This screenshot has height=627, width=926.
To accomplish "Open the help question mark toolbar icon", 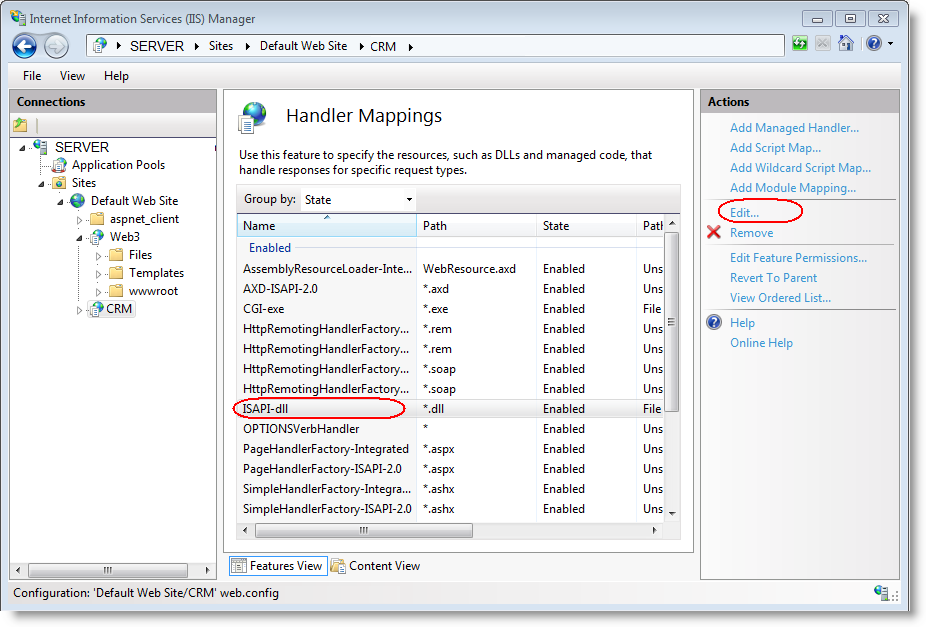I will [x=874, y=44].
